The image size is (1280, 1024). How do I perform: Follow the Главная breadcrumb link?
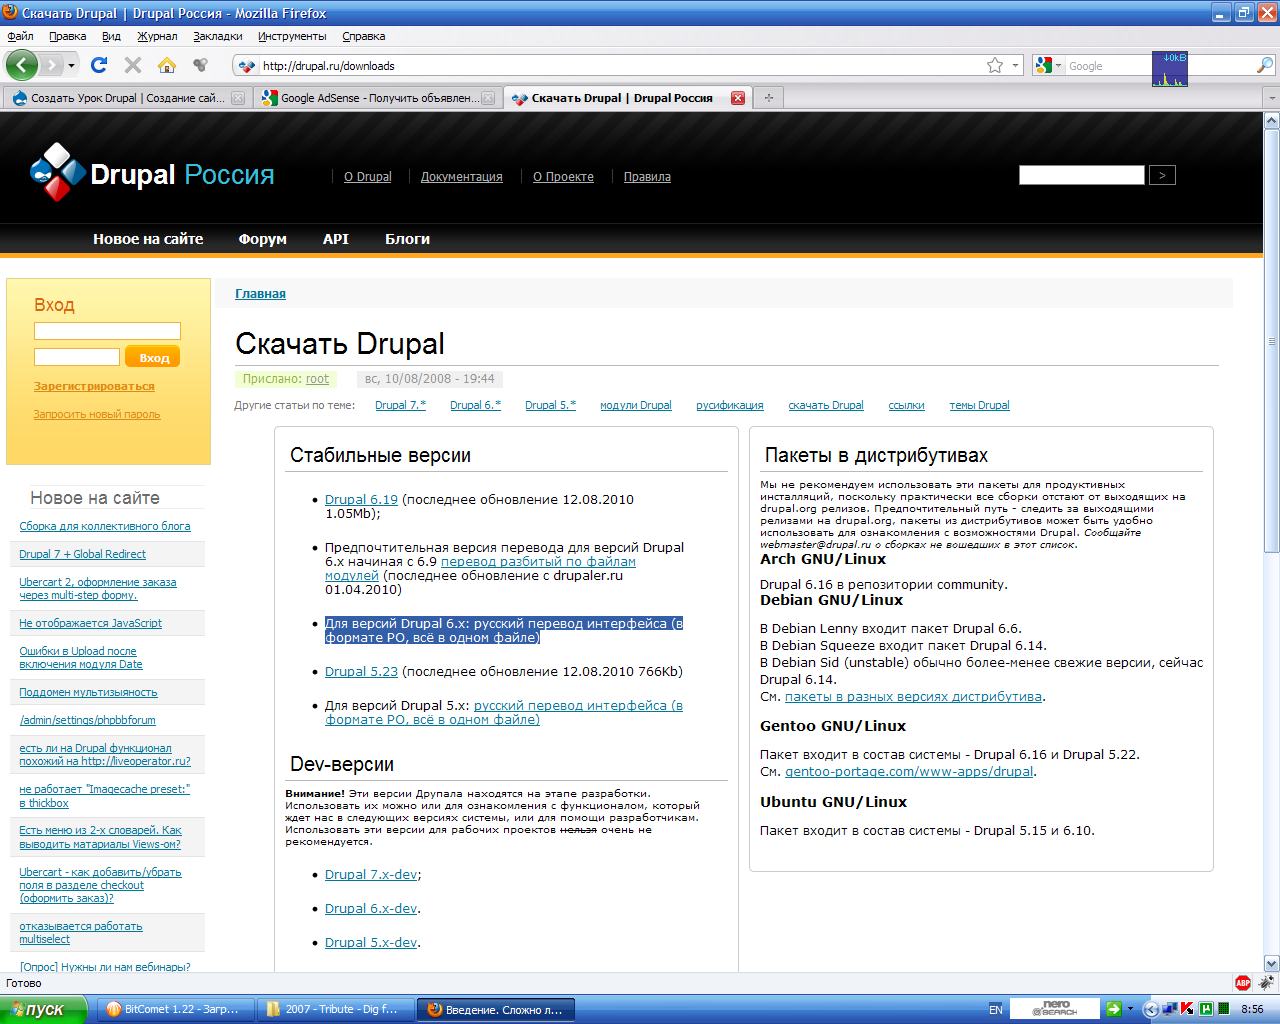pos(260,294)
